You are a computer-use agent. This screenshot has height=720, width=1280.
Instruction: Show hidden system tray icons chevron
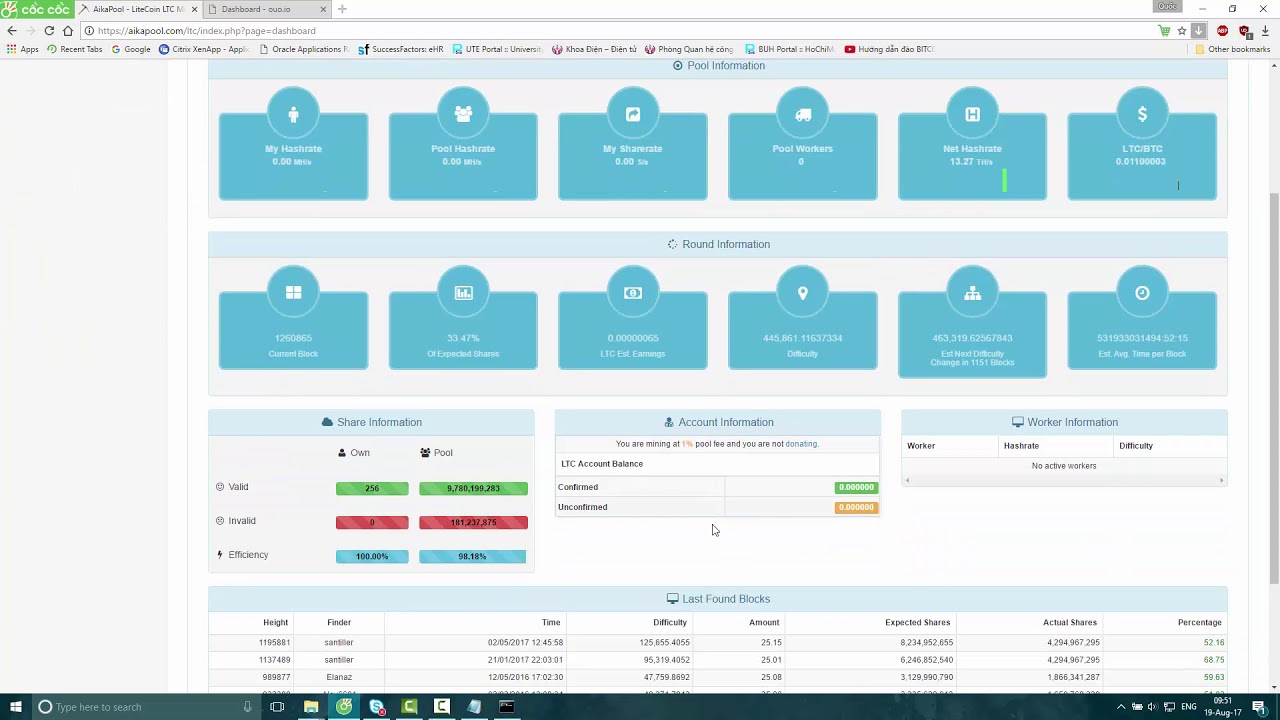click(x=1121, y=707)
